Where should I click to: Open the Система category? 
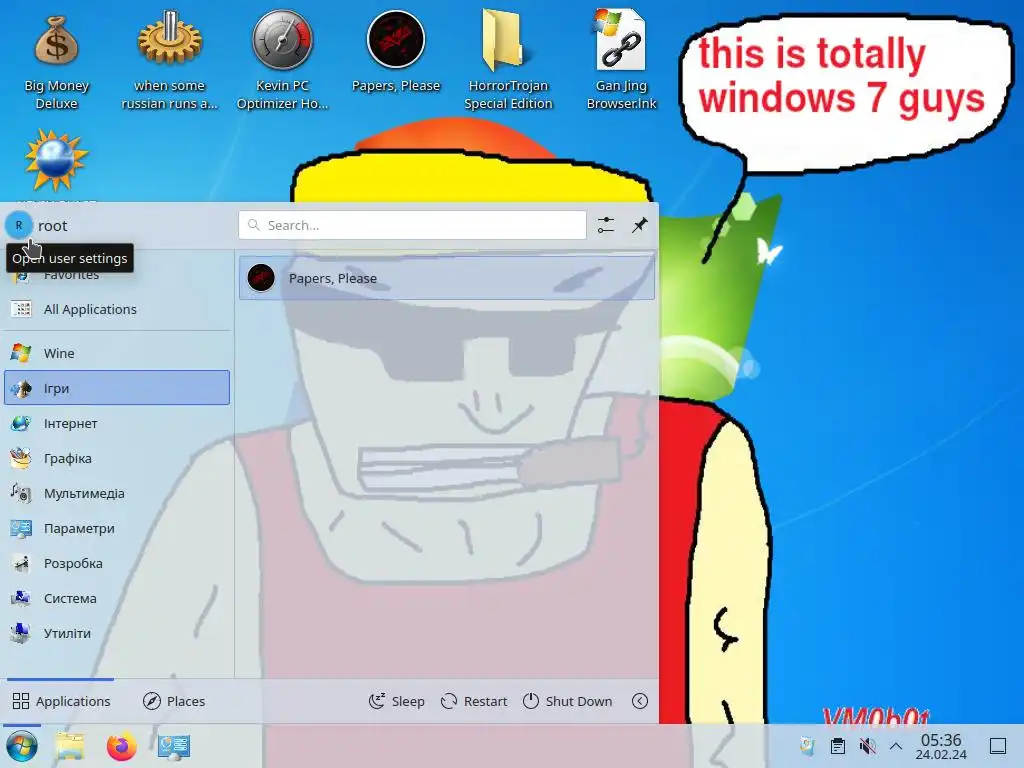coord(117,598)
